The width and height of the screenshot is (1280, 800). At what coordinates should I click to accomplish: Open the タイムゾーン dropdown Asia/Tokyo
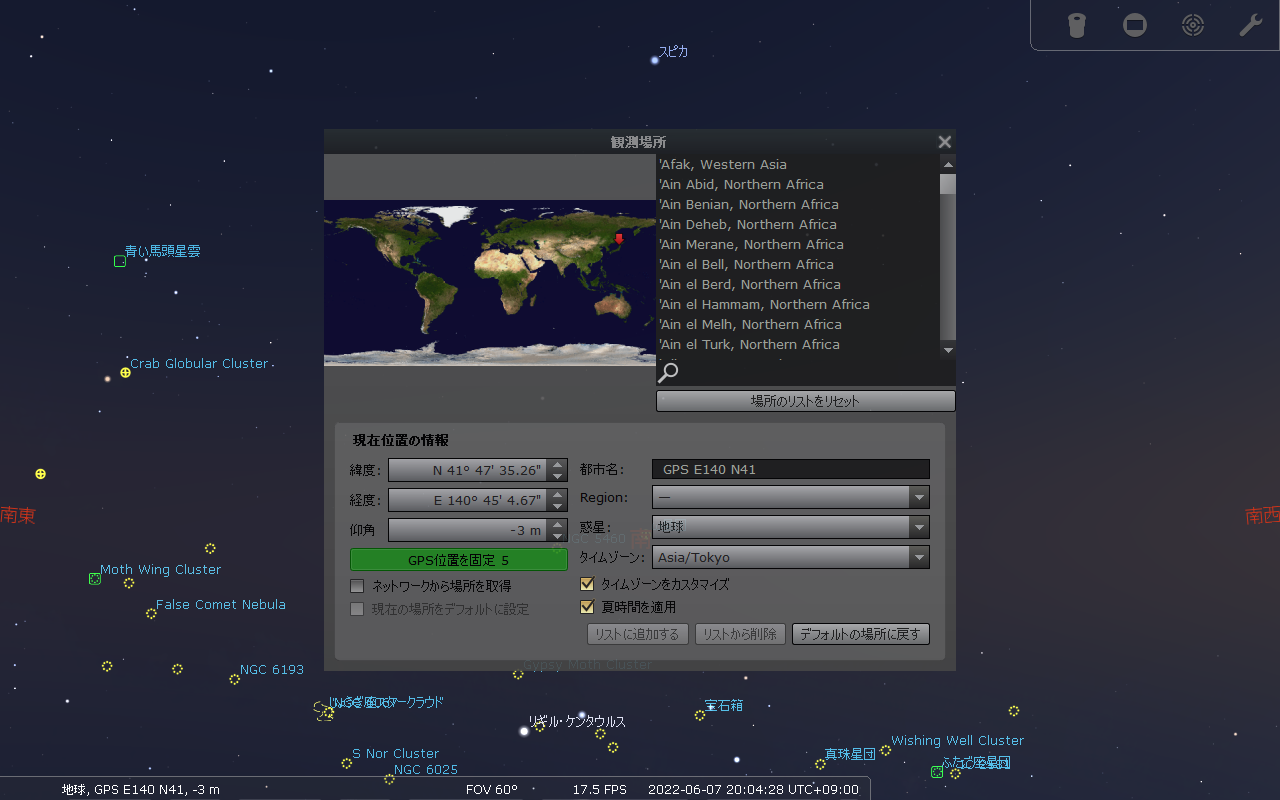(x=791, y=557)
